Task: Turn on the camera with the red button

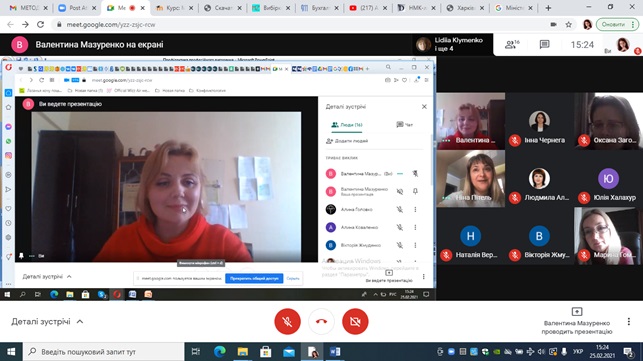Action: point(355,321)
